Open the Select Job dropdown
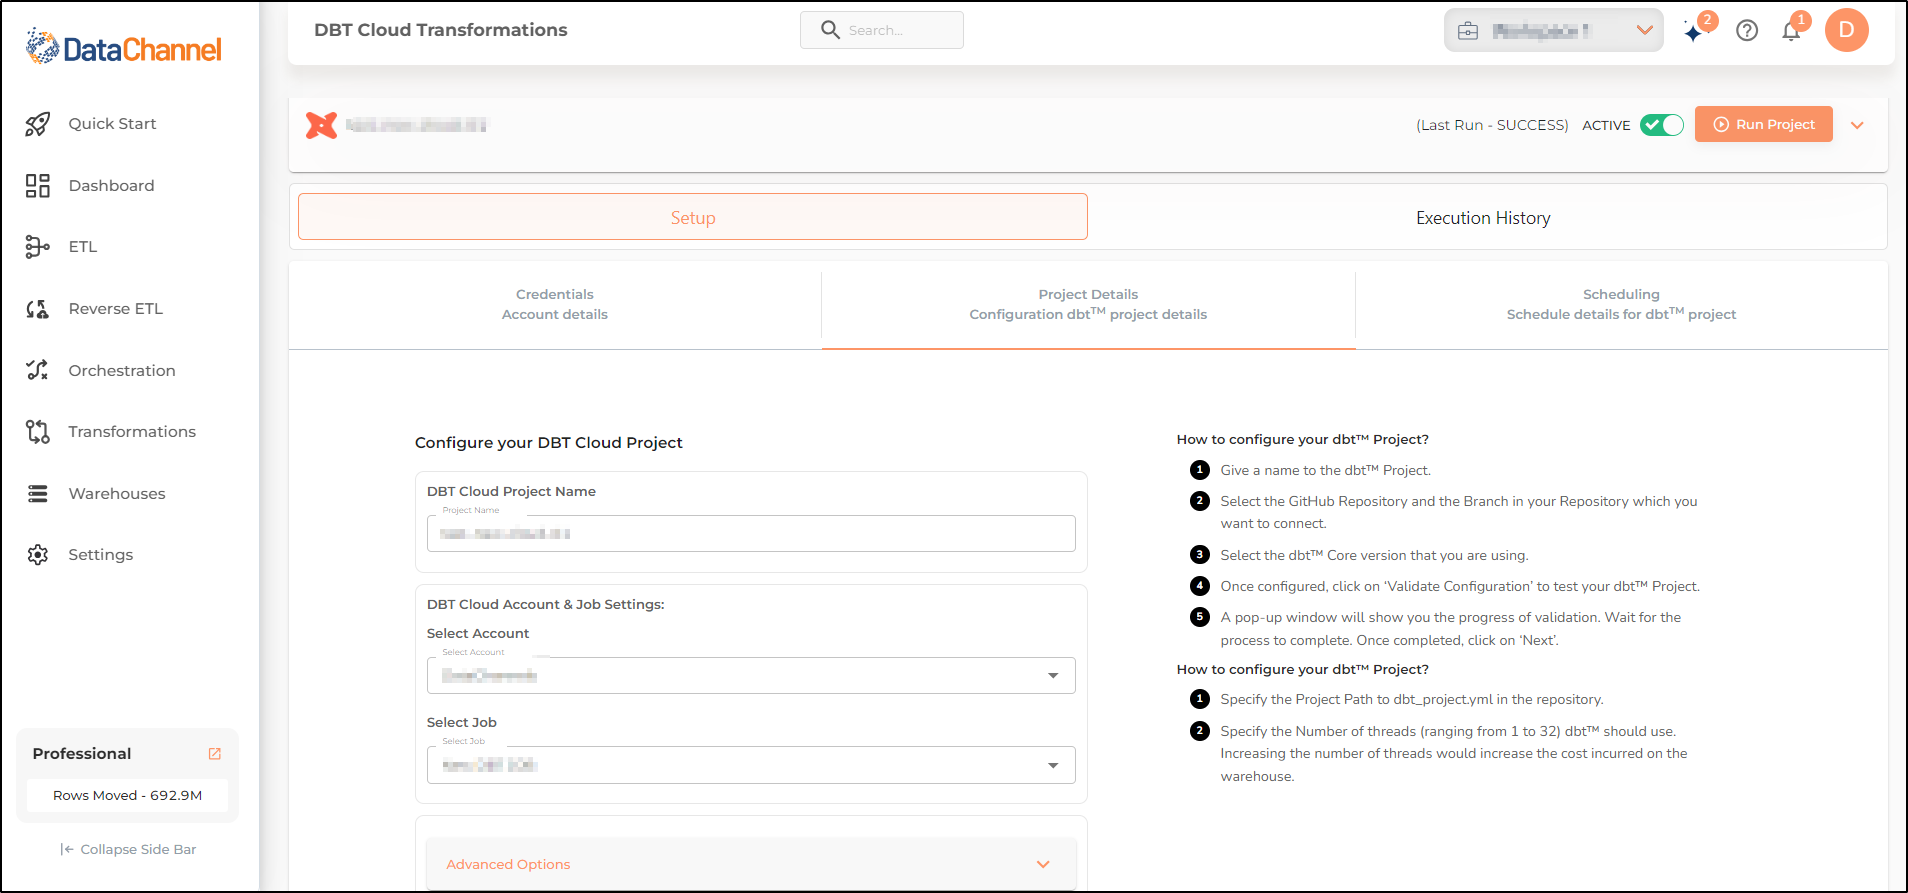Viewport: 1908px width, 893px height. (751, 765)
